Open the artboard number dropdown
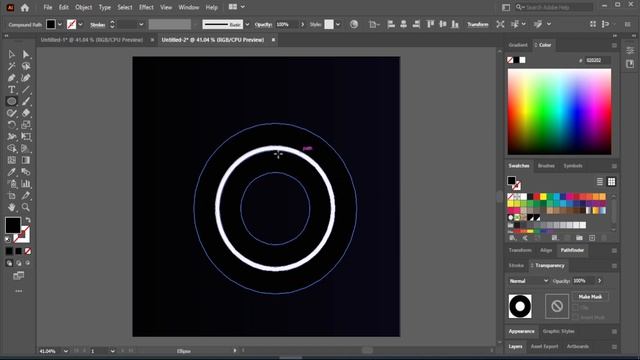Image resolution: width=640 pixels, height=360 pixels. pyautogui.click(x=113, y=351)
